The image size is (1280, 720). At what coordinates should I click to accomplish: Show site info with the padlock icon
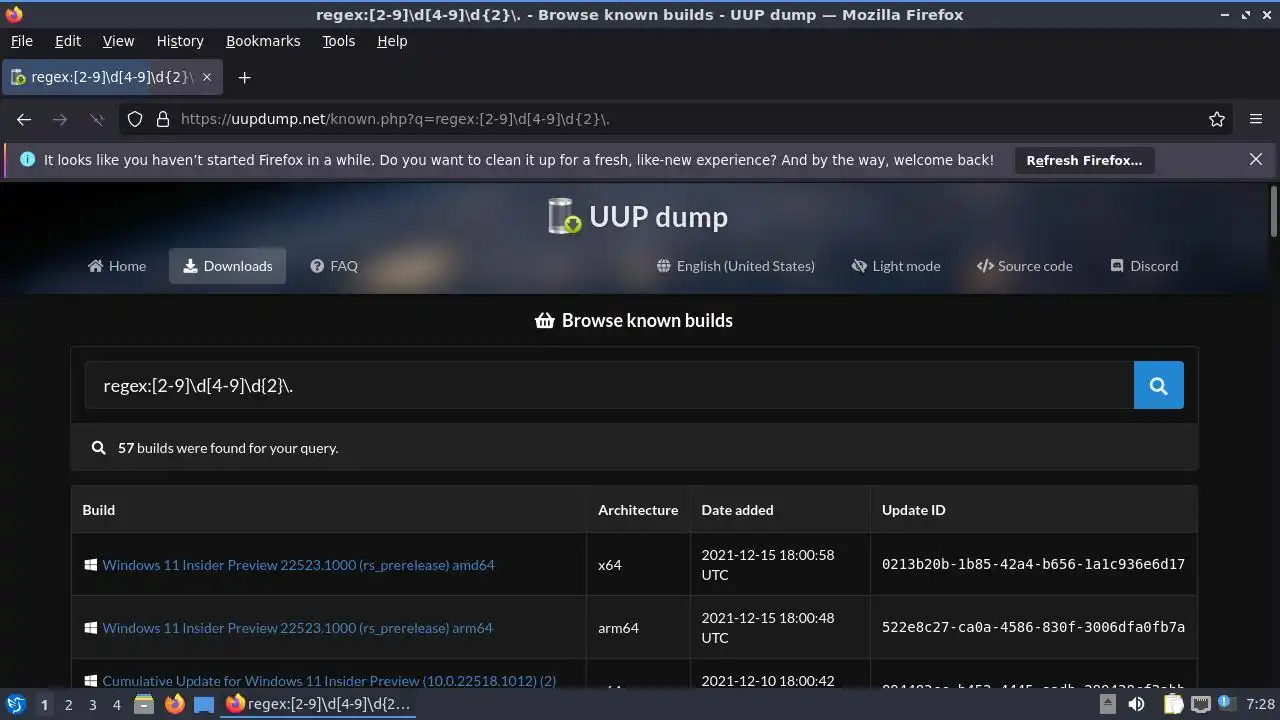pos(163,119)
